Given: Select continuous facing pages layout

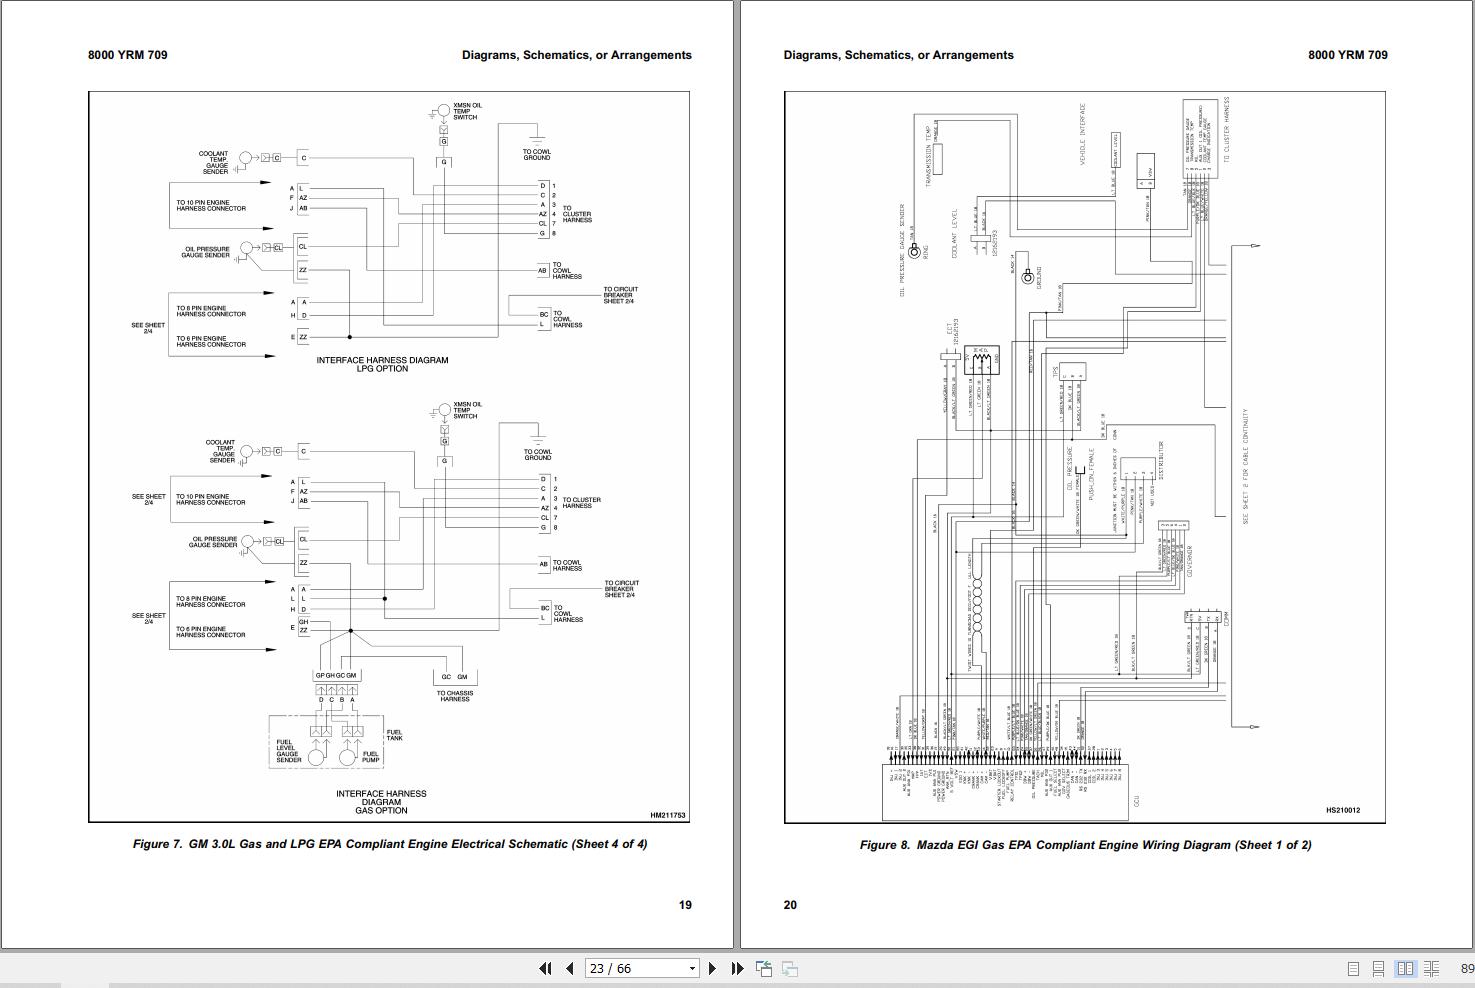Looking at the screenshot, I should coord(1432,968).
